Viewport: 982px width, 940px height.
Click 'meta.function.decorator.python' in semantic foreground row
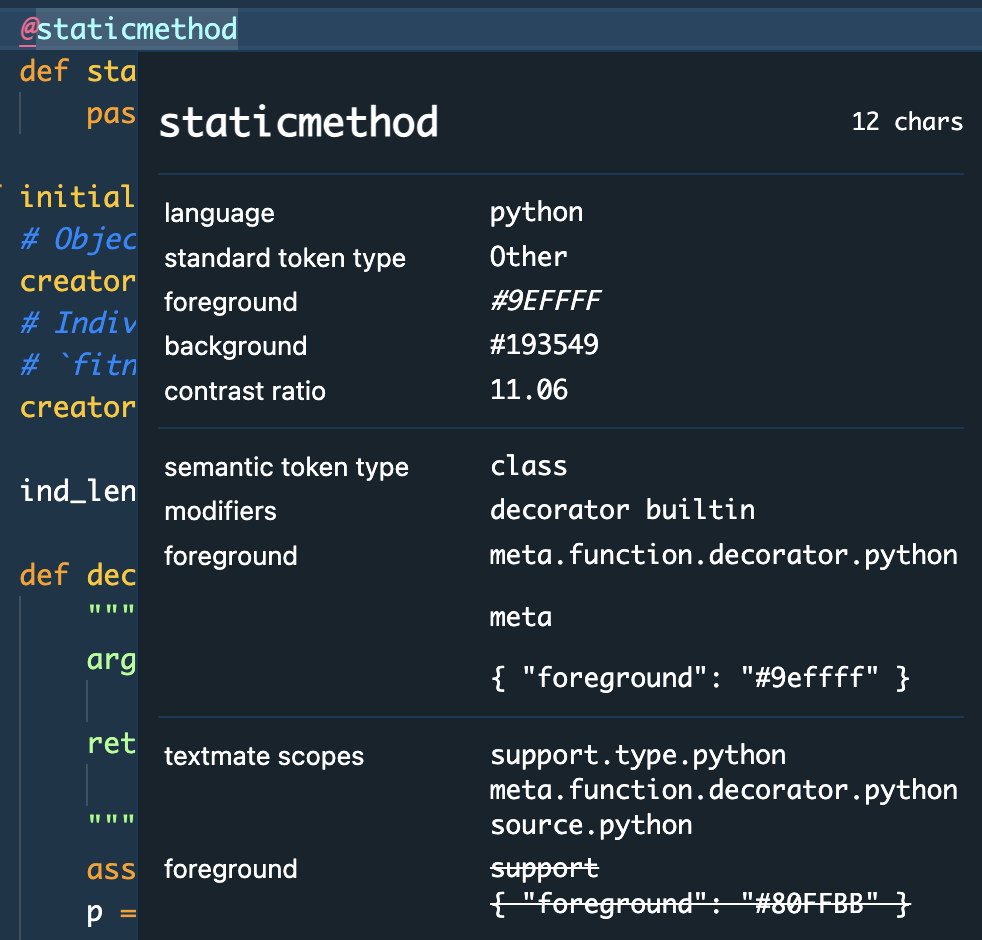coord(723,555)
